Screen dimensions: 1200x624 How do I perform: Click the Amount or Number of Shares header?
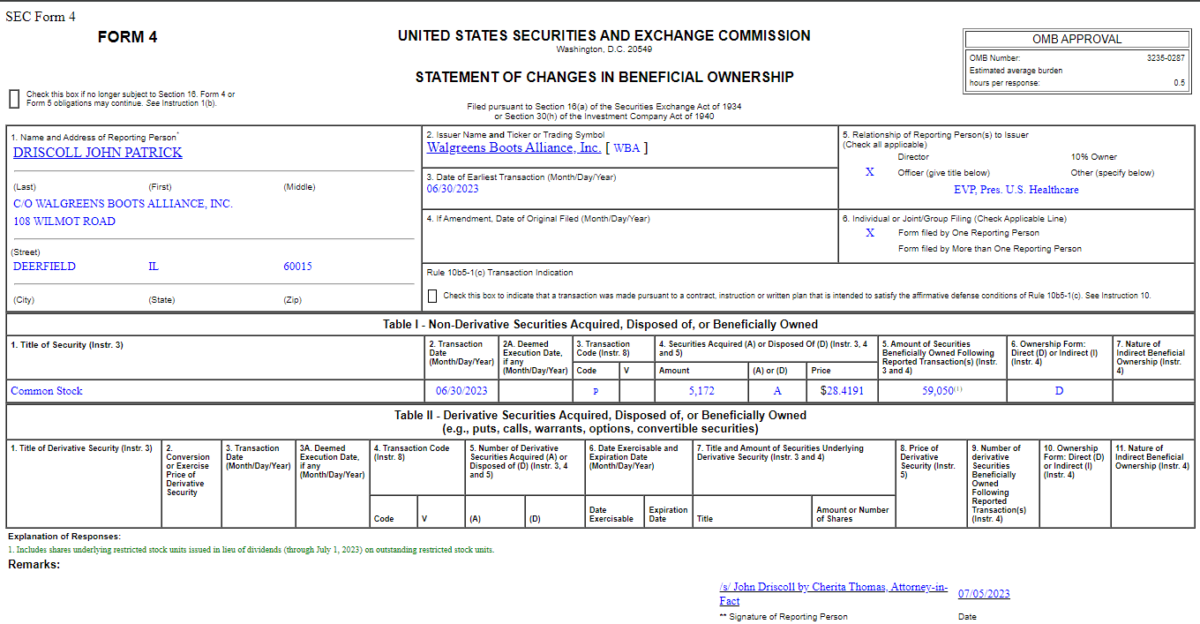pyautogui.click(x=852, y=514)
